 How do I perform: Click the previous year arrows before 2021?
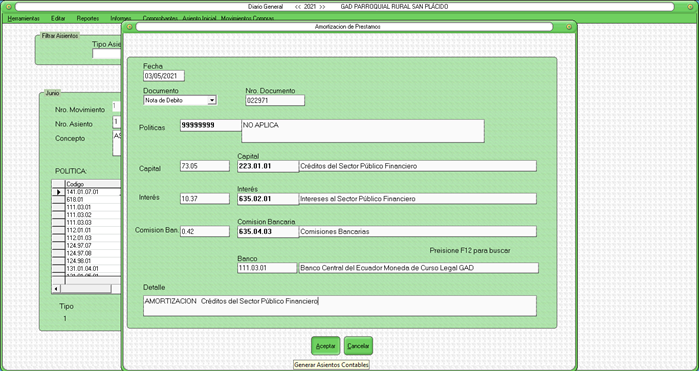pos(298,7)
